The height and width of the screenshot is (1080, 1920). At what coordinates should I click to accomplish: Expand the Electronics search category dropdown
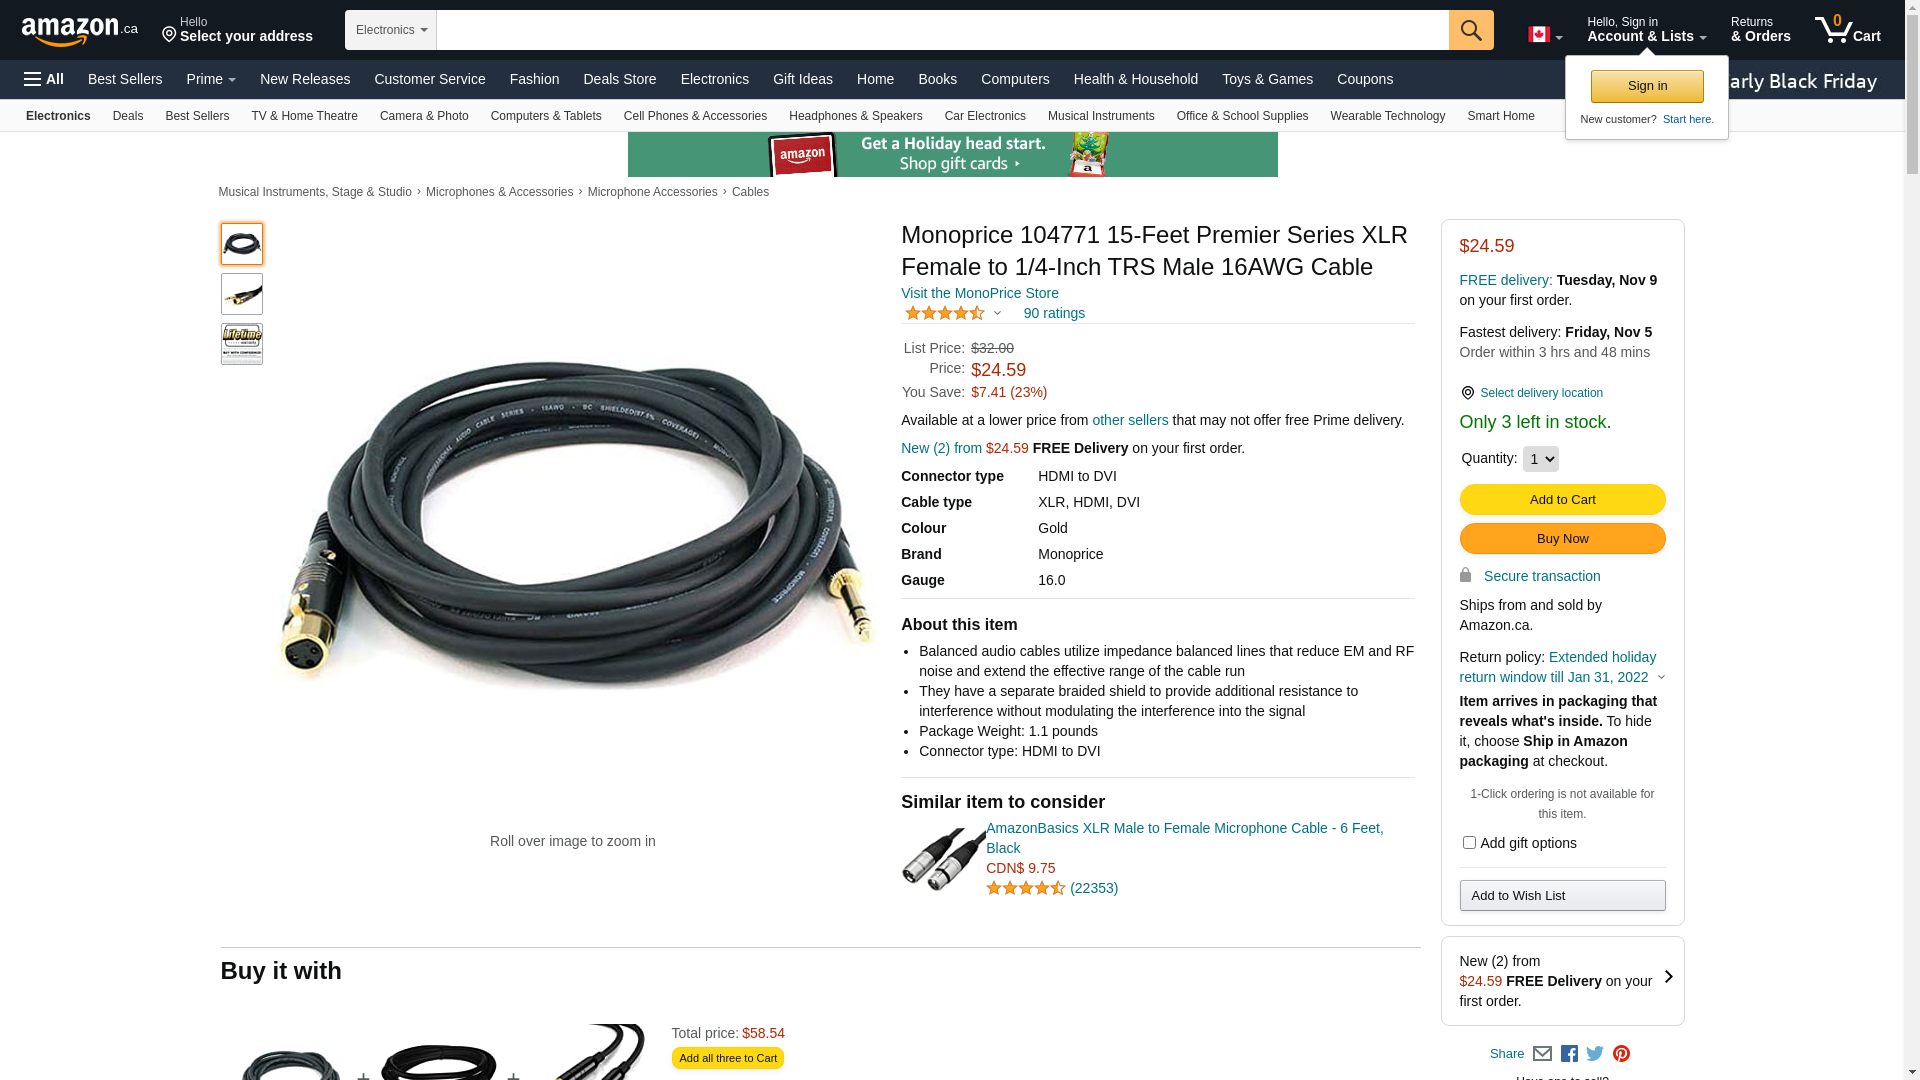click(391, 30)
